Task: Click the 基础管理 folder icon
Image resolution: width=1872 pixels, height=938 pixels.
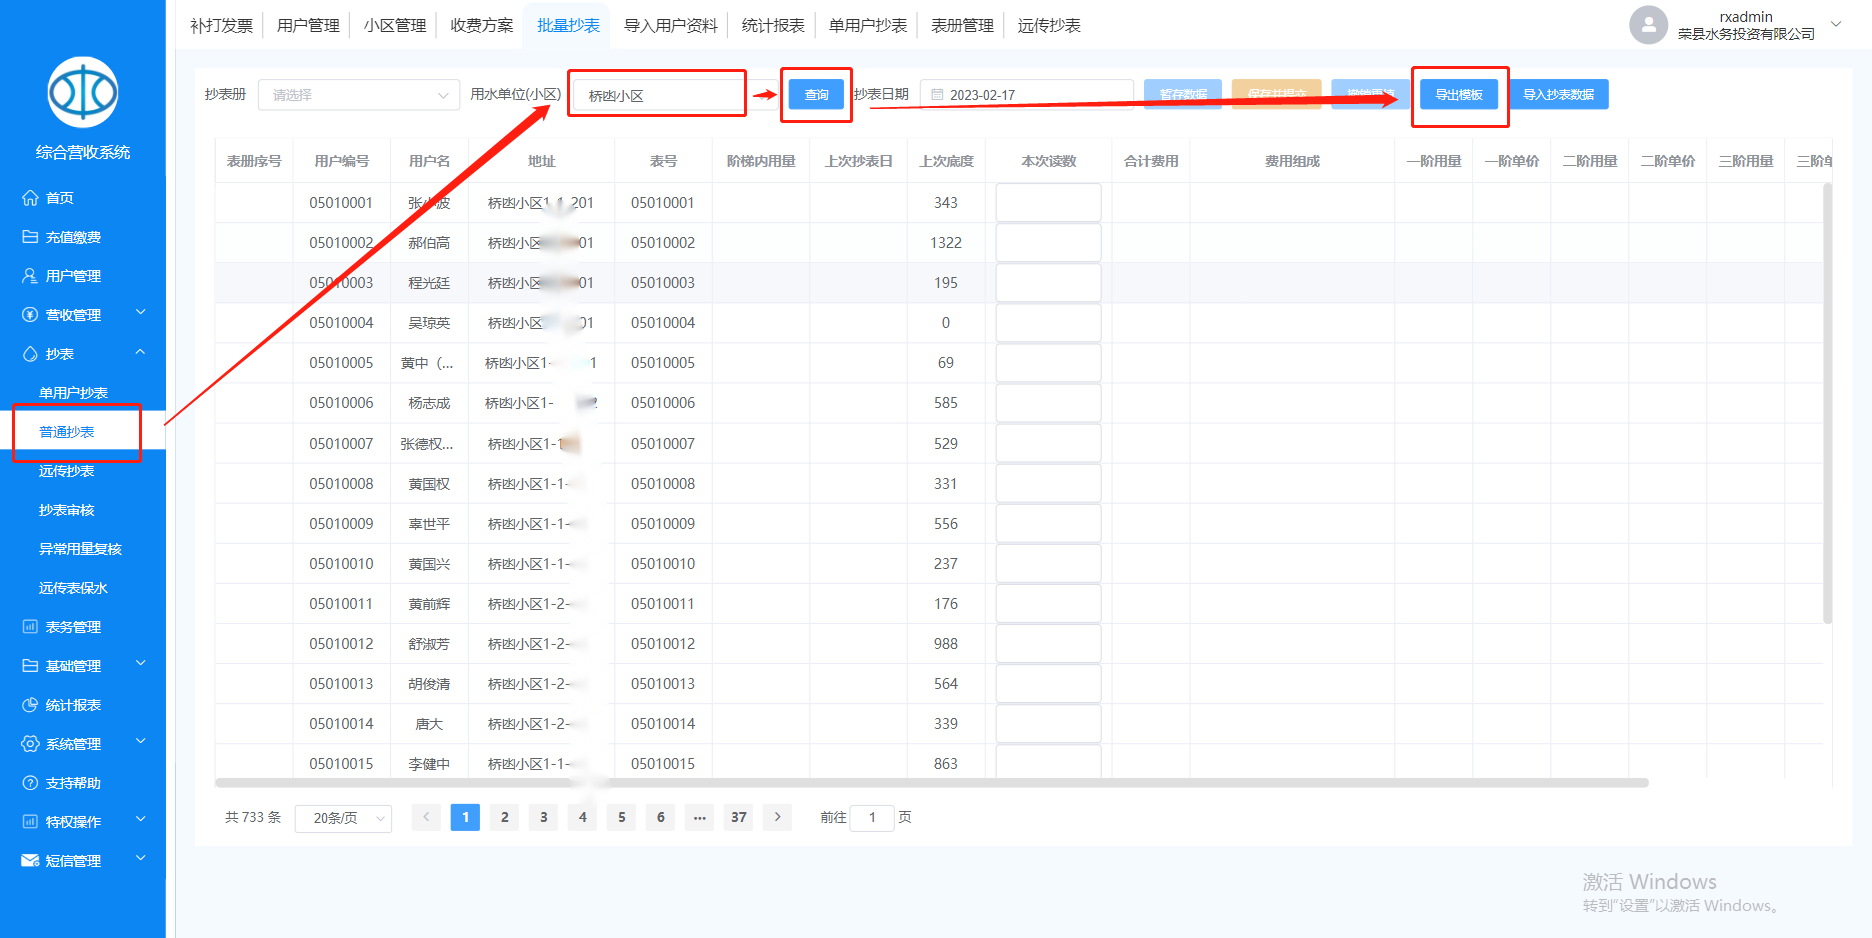Action: (30, 666)
